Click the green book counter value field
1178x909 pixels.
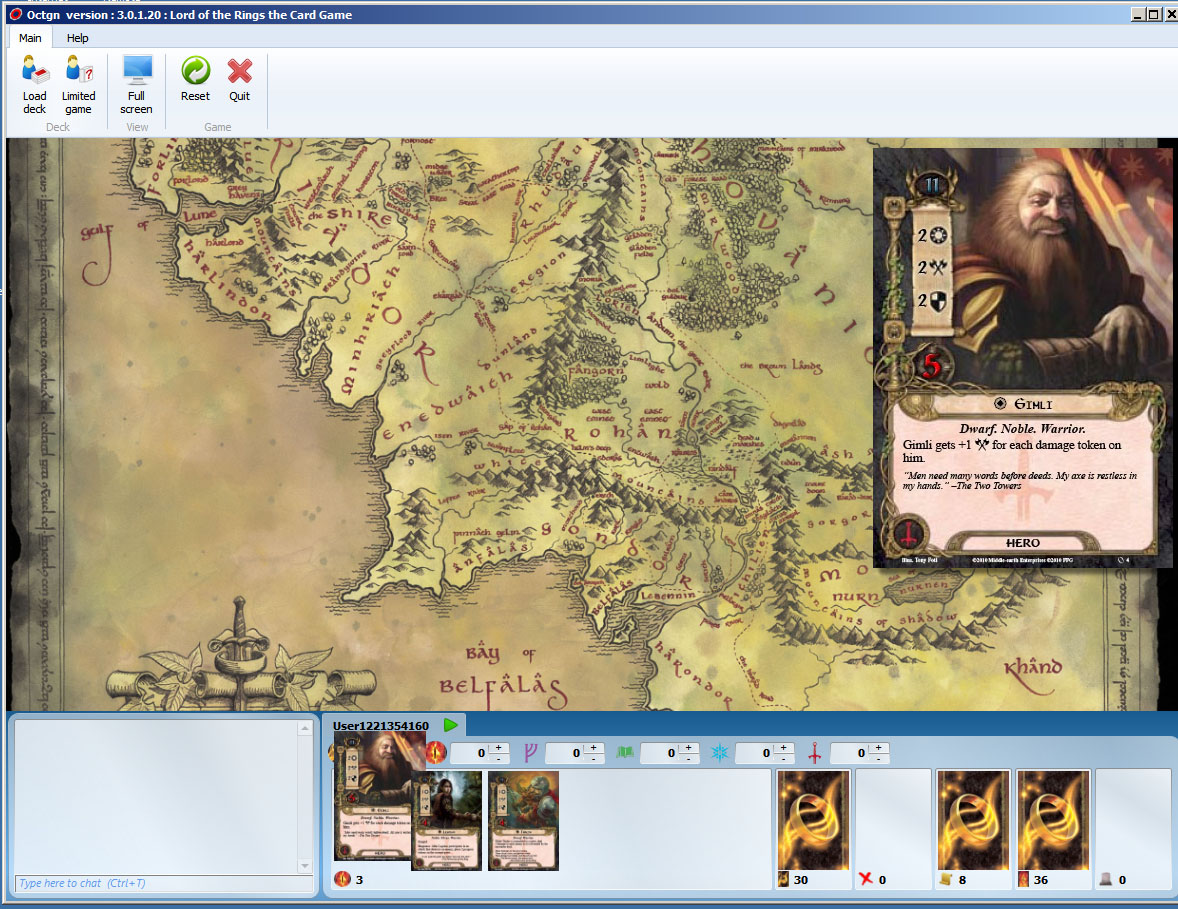(660, 753)
